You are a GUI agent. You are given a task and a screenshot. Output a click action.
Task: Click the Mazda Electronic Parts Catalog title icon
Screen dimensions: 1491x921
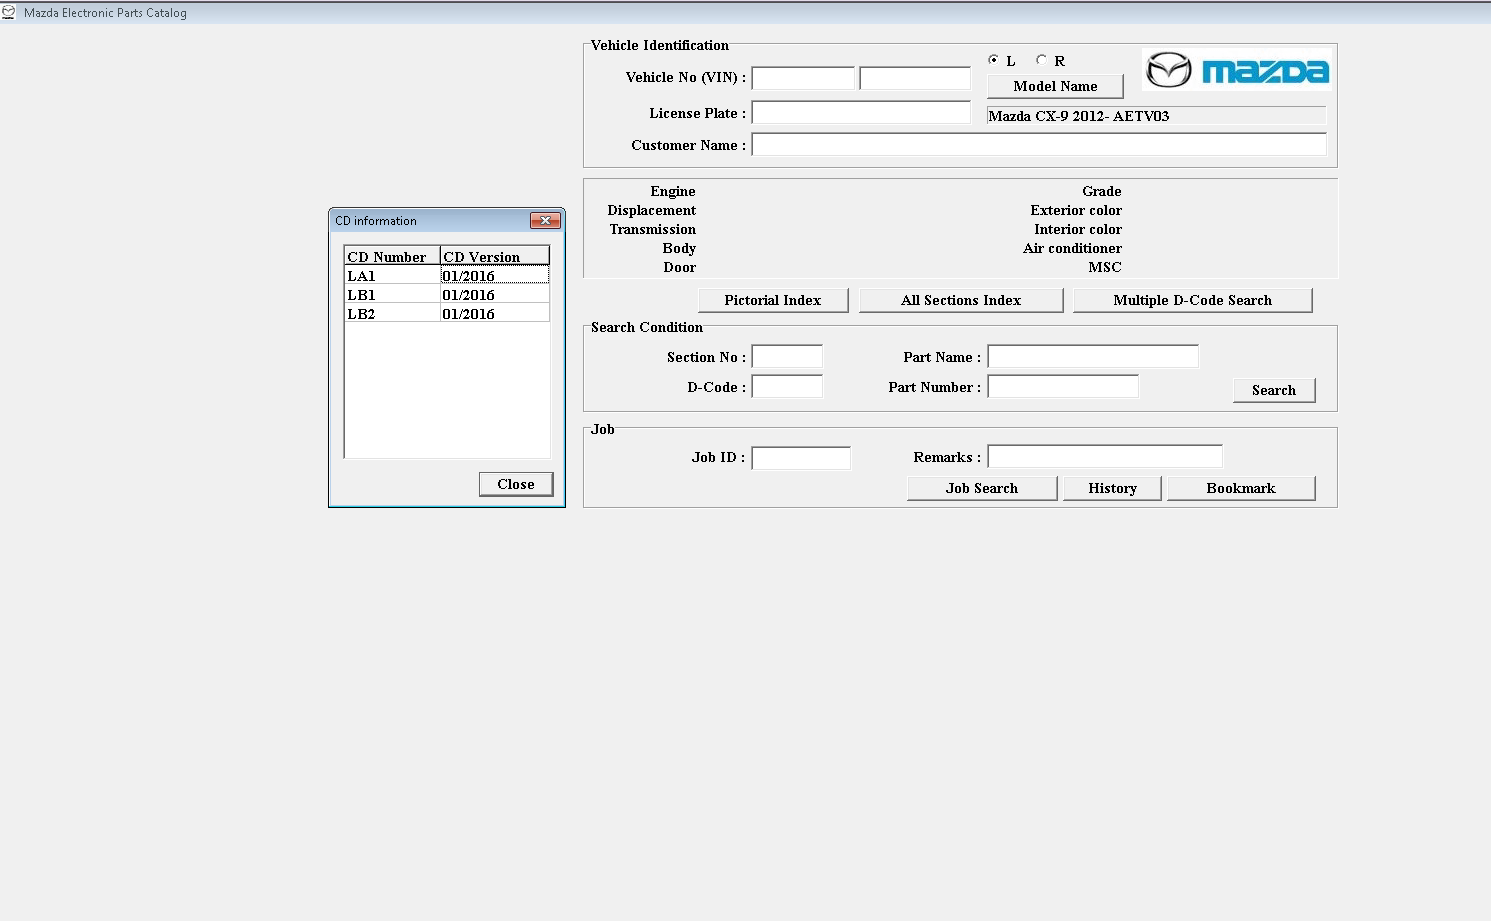pyautogui.click(x=9, y=12)
